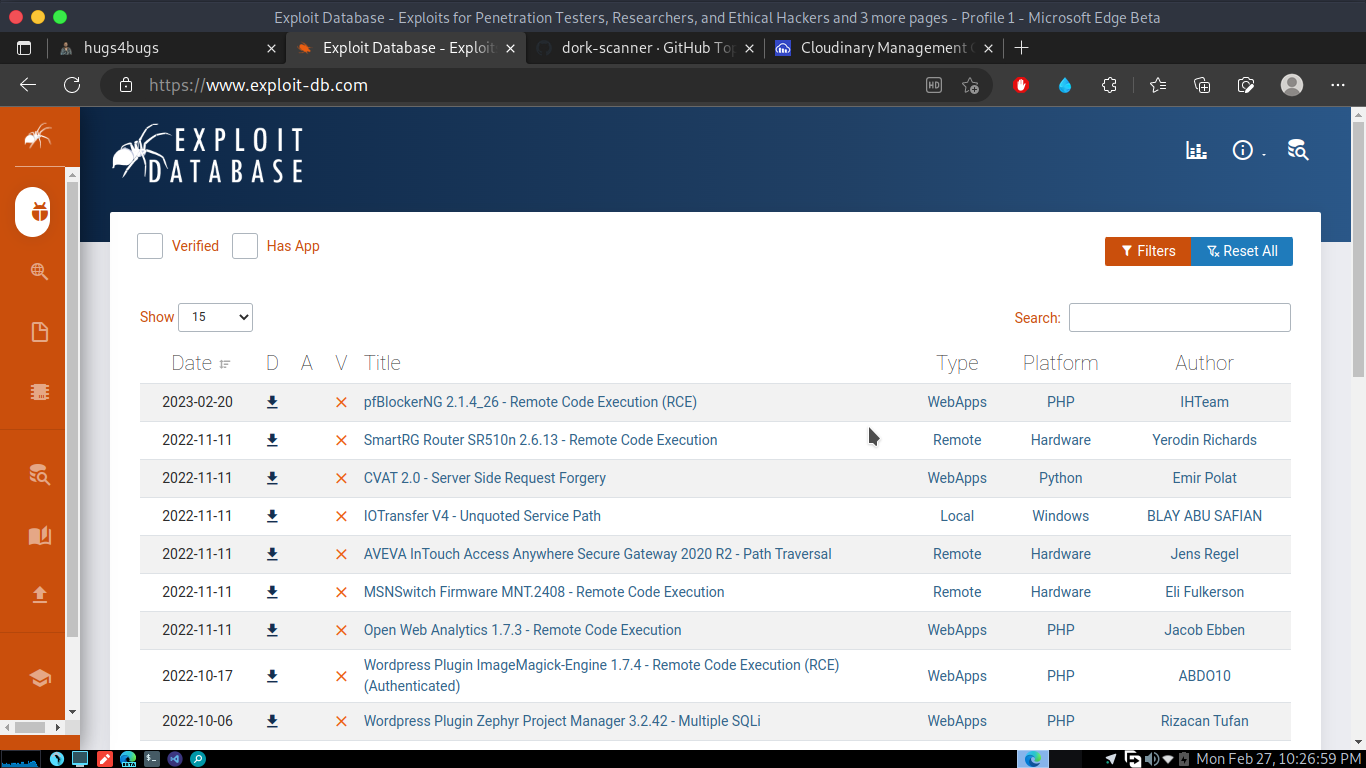The height and width of the screenshot is (768, 1366).
Task: Download the MSNSwitch Firmware exploit file
Action: coord(272,592)
